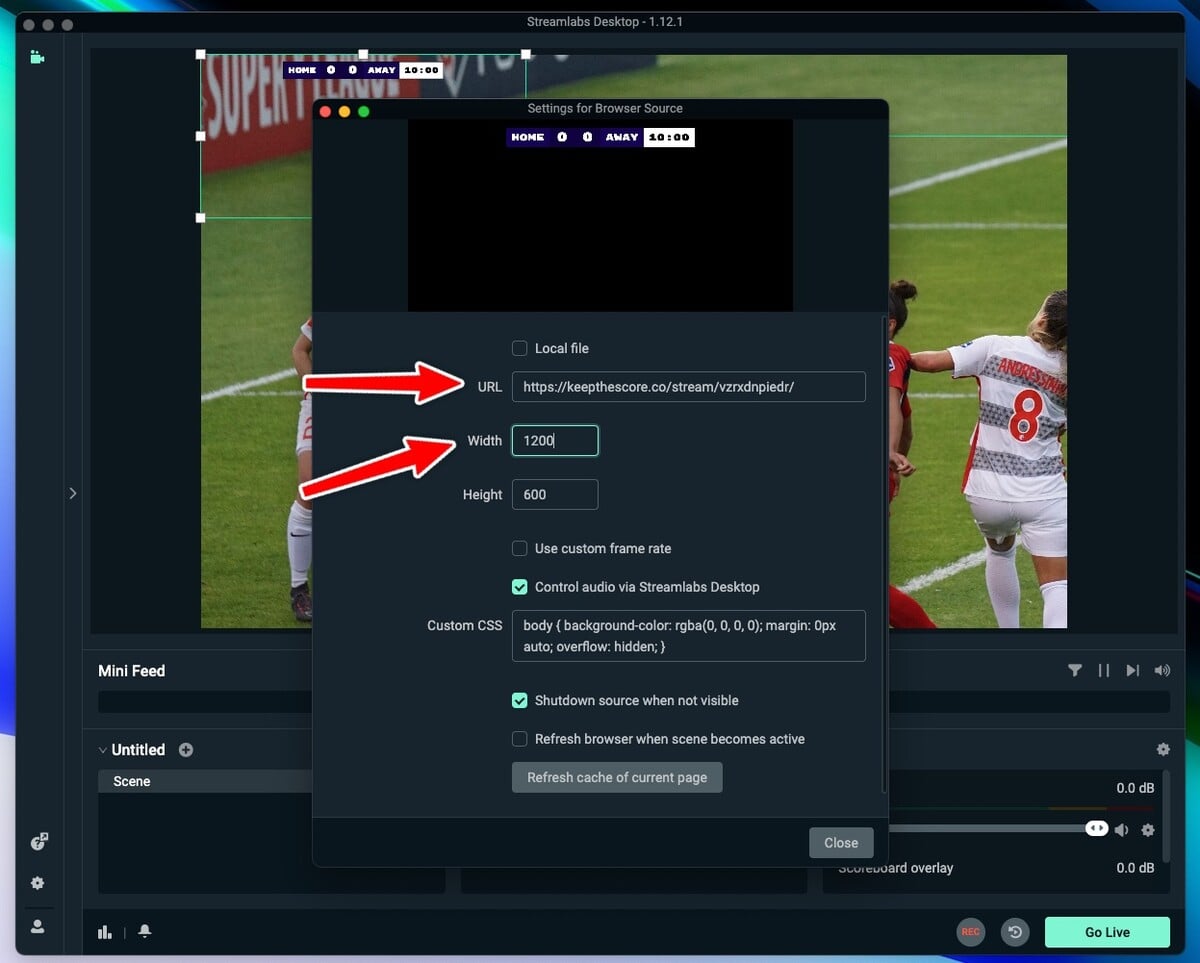Open performance metrics via the bar chart icon
The height and width of the screenshot is (963, 1200).
pos(105,931)
